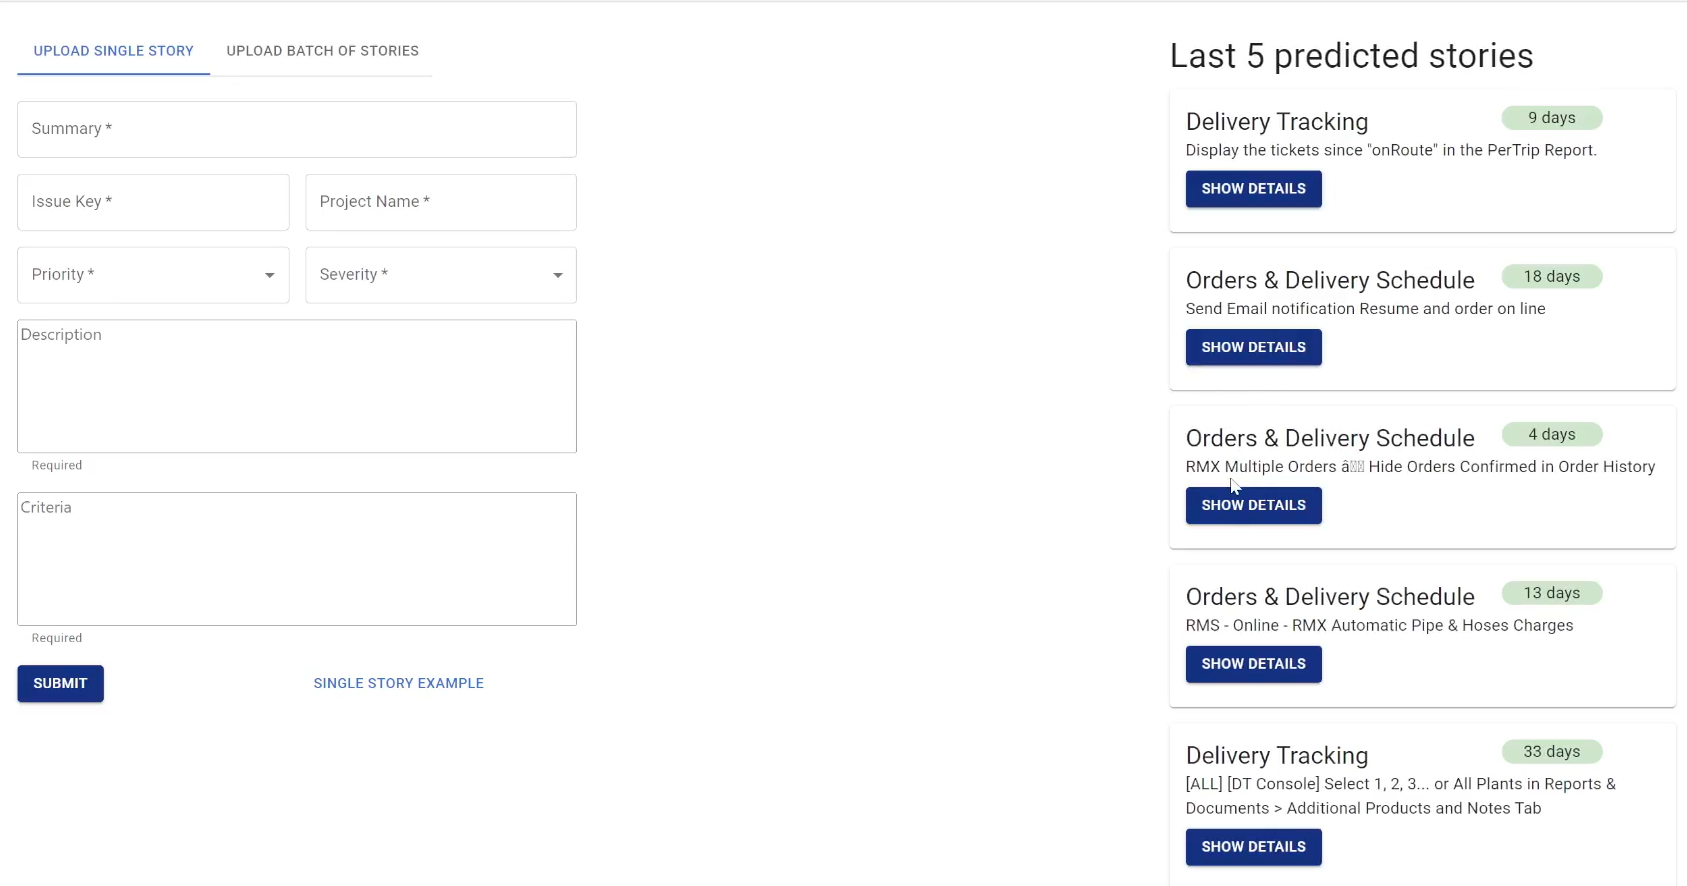Expand the Severity dropdown arrow
Image resolution: width=1687 pixels, height=886 pixels.
point(557,275)
